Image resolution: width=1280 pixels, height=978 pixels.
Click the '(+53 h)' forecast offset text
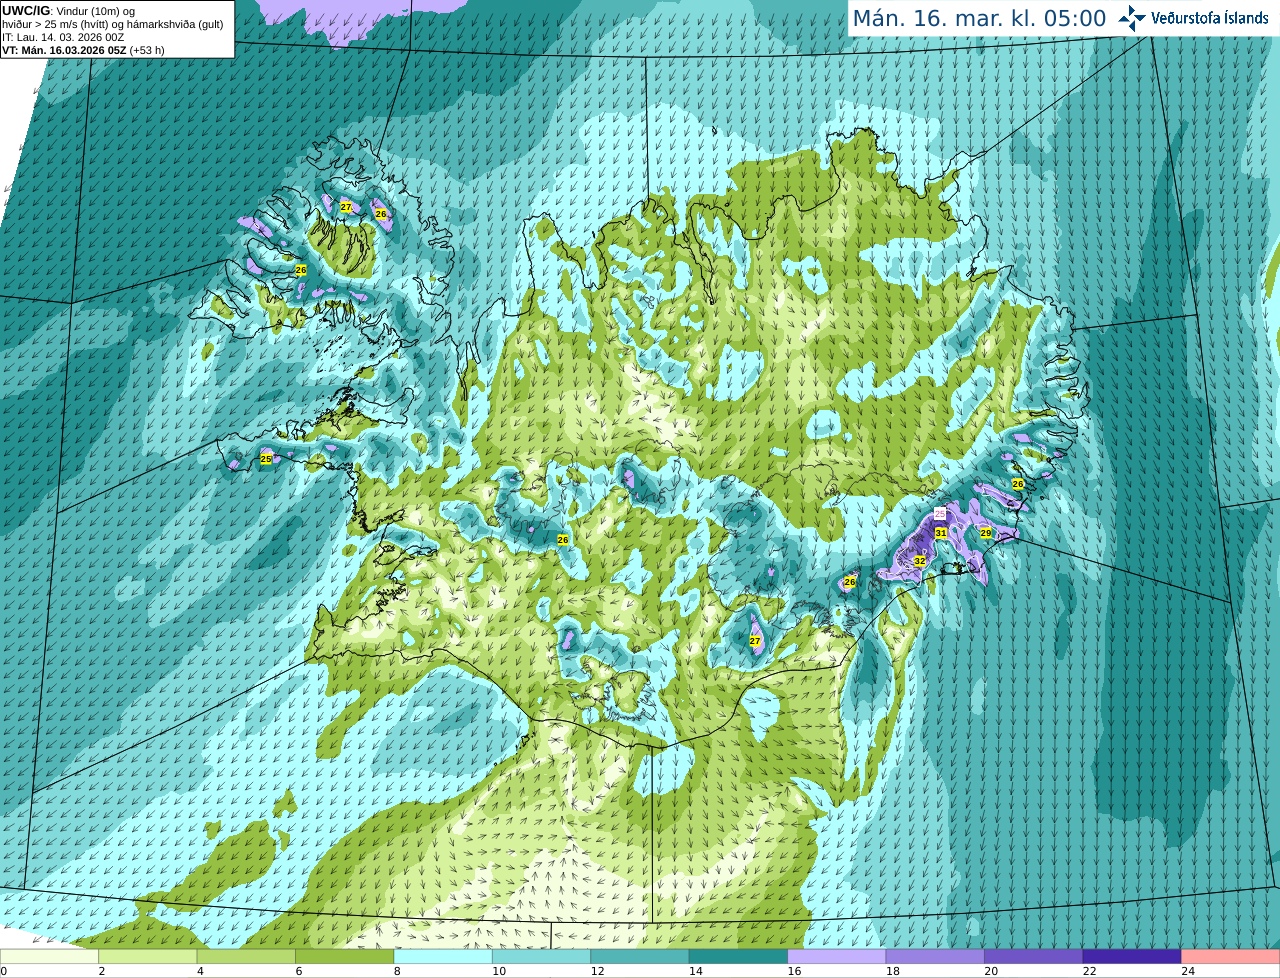tap(147, 50)
